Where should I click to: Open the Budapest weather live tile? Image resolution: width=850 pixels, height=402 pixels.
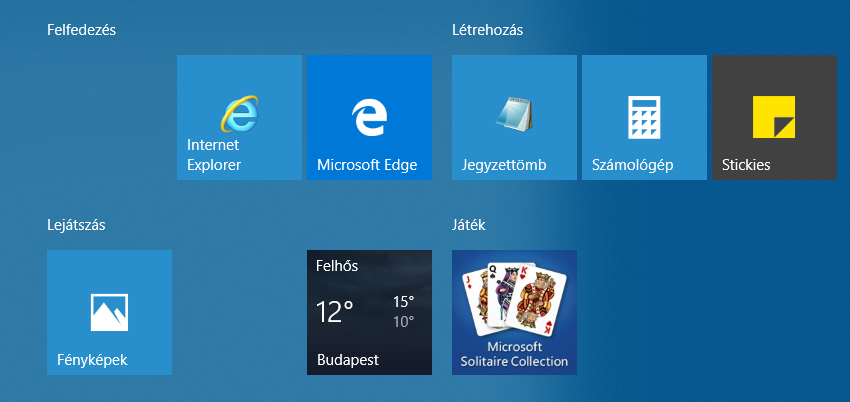[x=369, y=312]
